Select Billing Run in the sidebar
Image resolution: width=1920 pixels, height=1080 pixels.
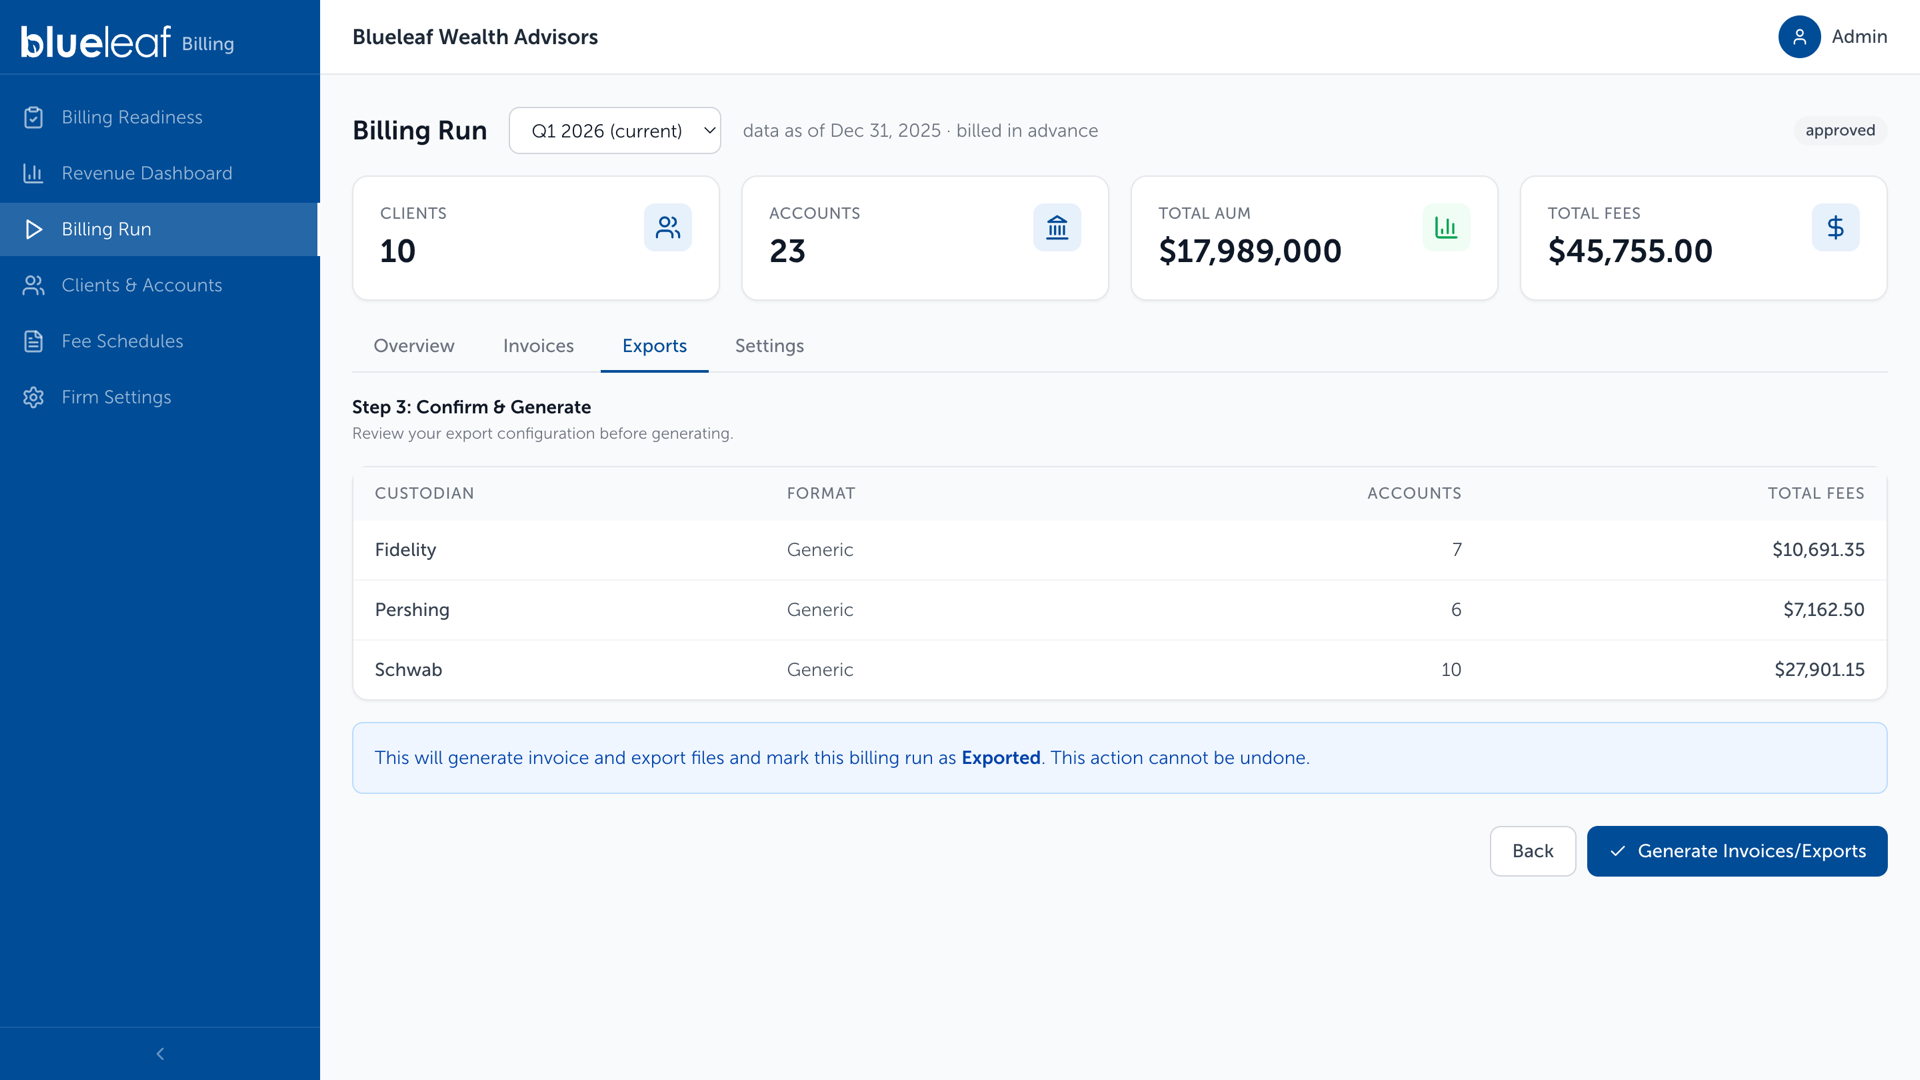pyautogui.click(x=160, y=229)
